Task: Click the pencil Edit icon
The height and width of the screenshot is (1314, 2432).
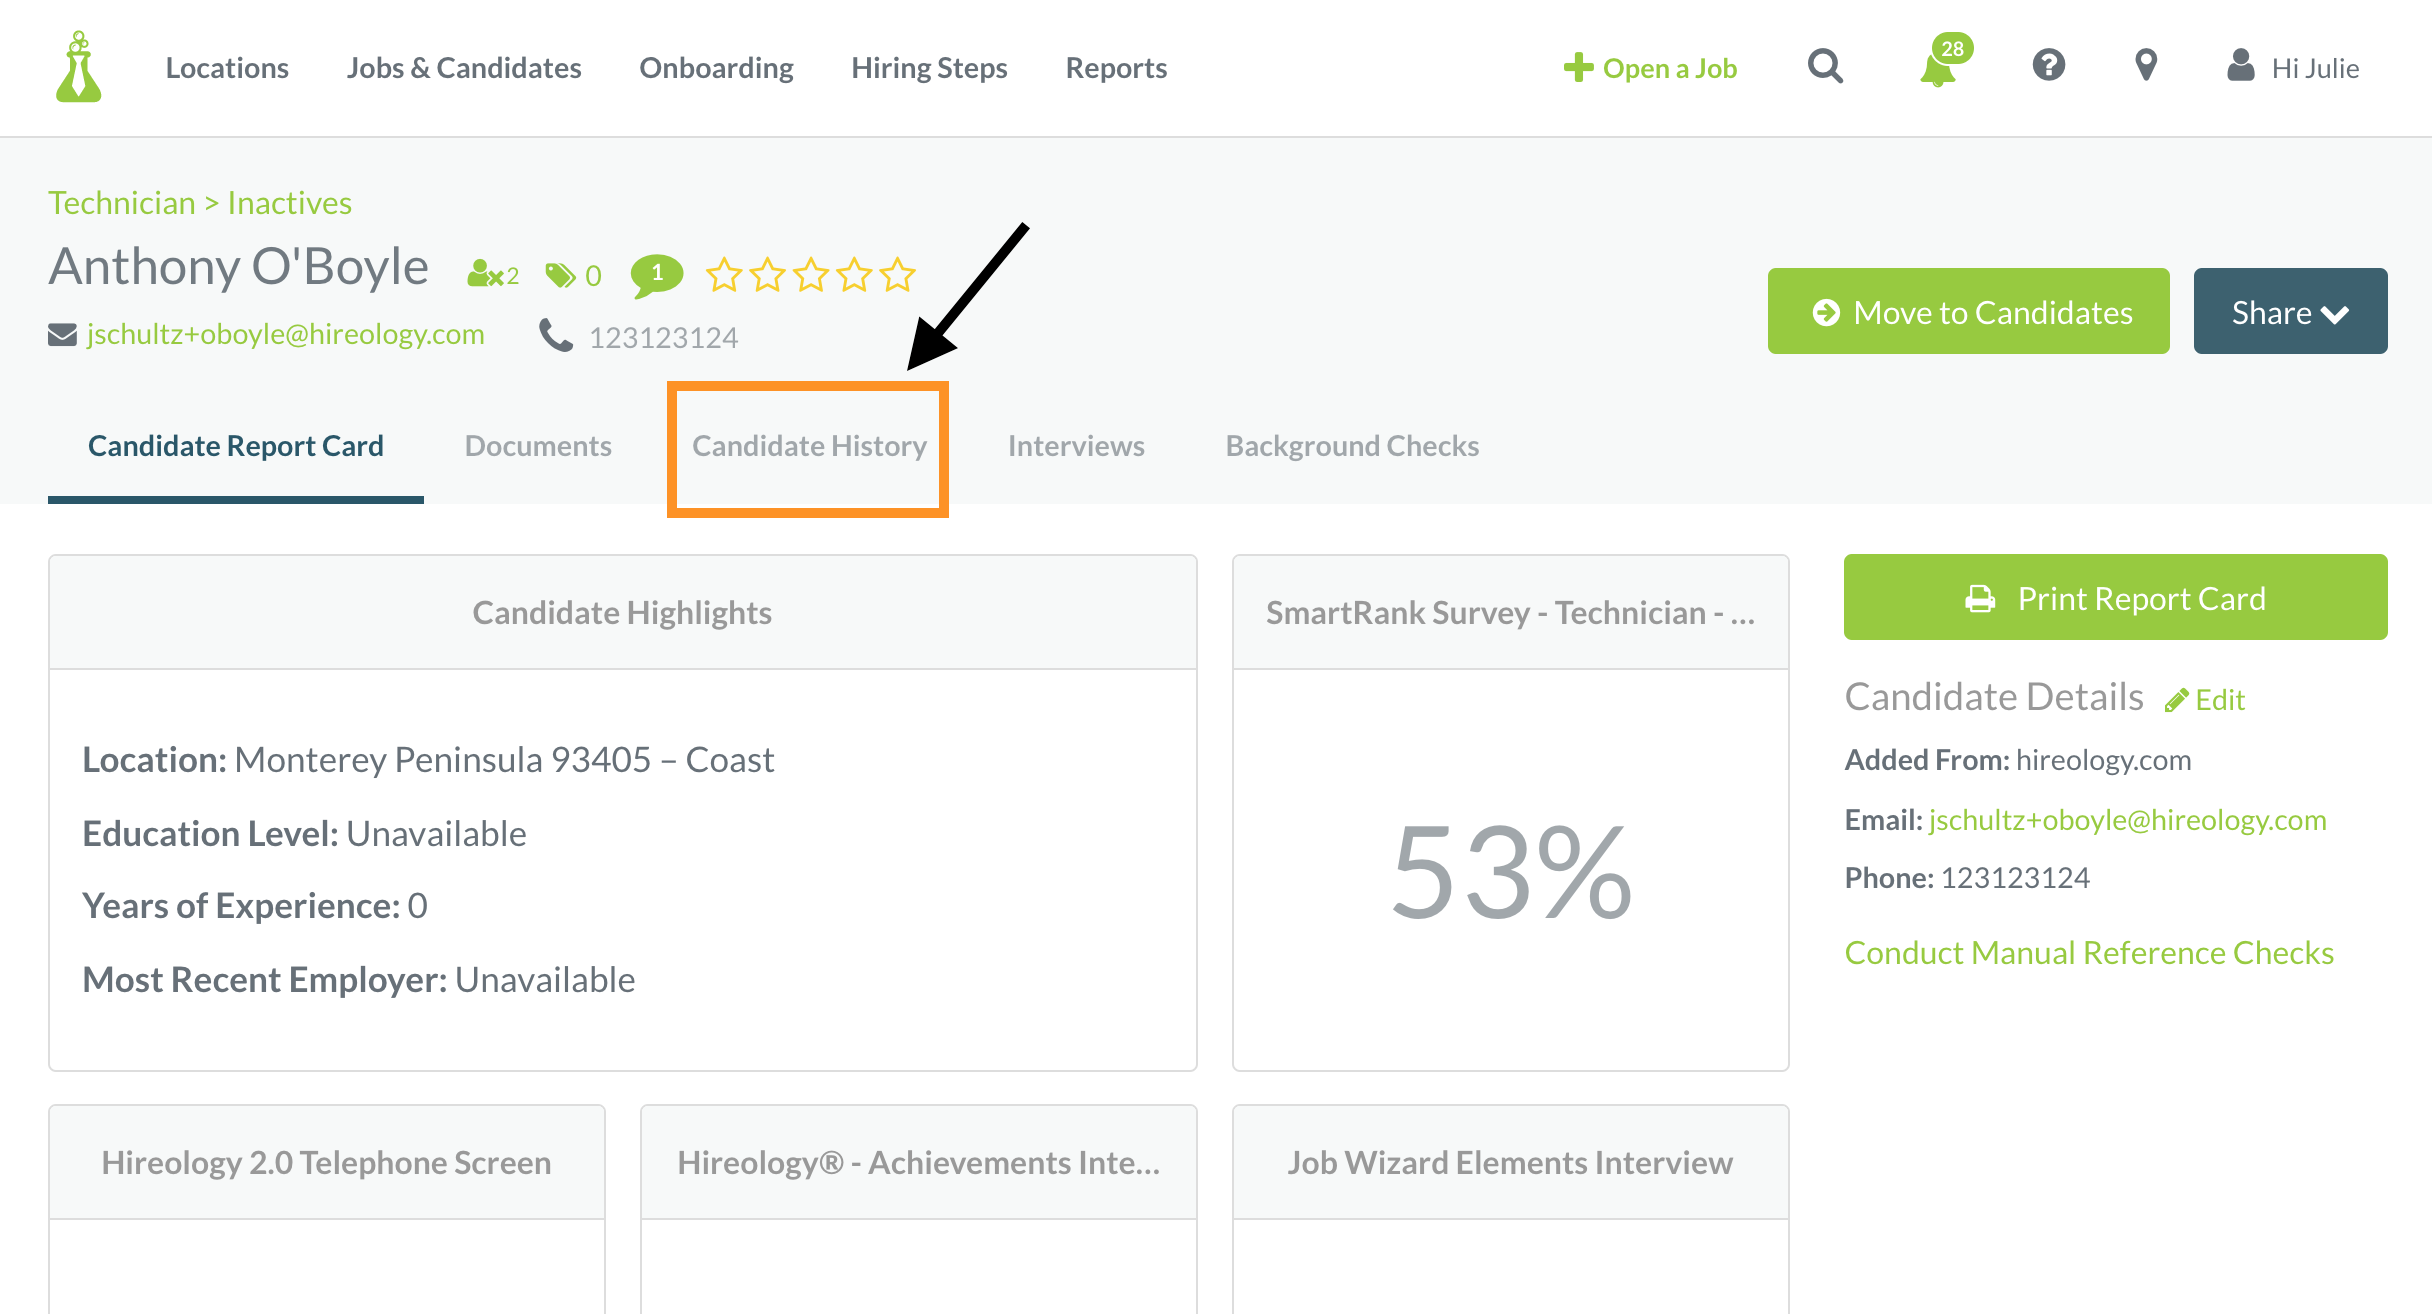Action: pos(2176,700)
